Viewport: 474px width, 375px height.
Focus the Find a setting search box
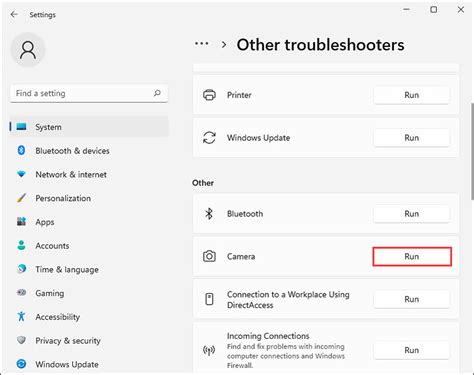point(89,93)
